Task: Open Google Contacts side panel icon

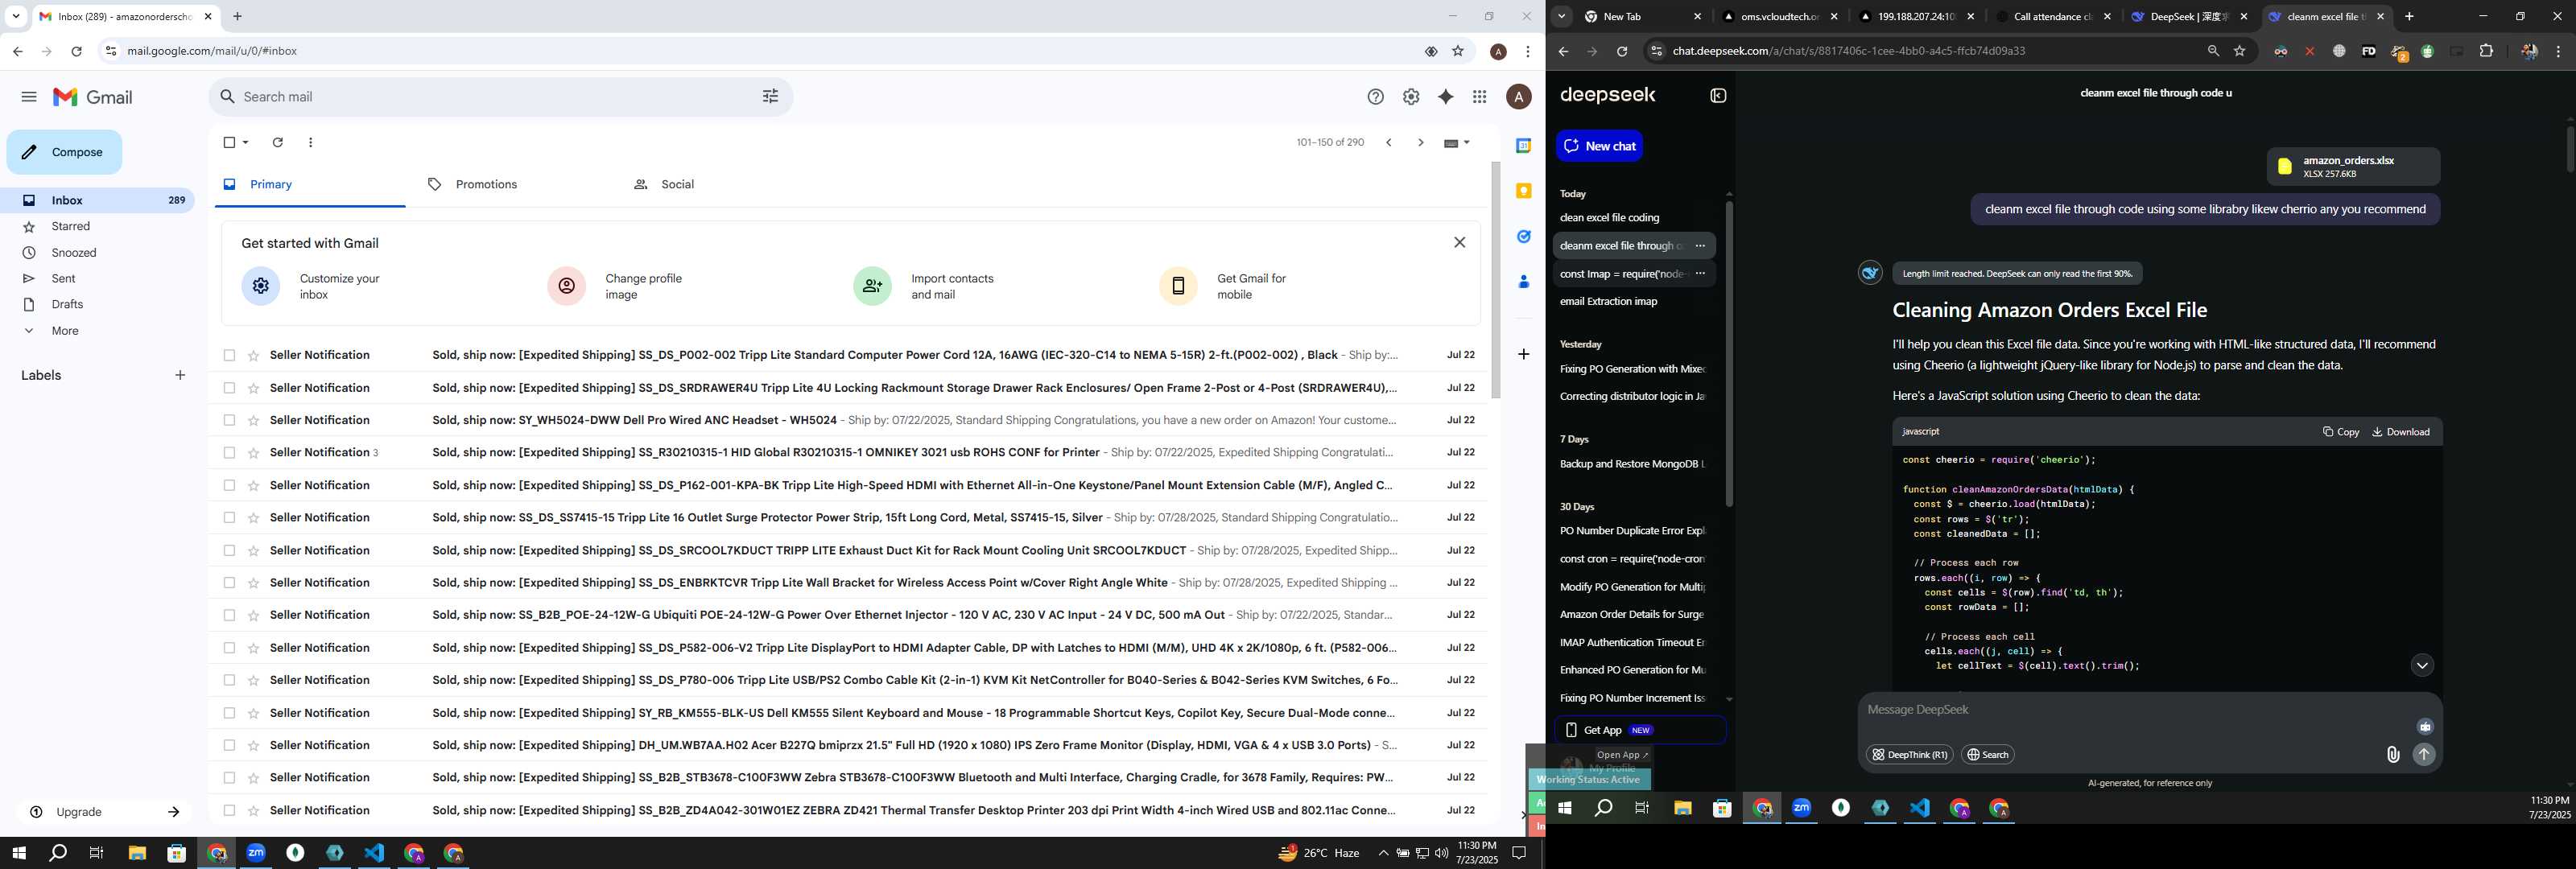Action: [1523, 282]
